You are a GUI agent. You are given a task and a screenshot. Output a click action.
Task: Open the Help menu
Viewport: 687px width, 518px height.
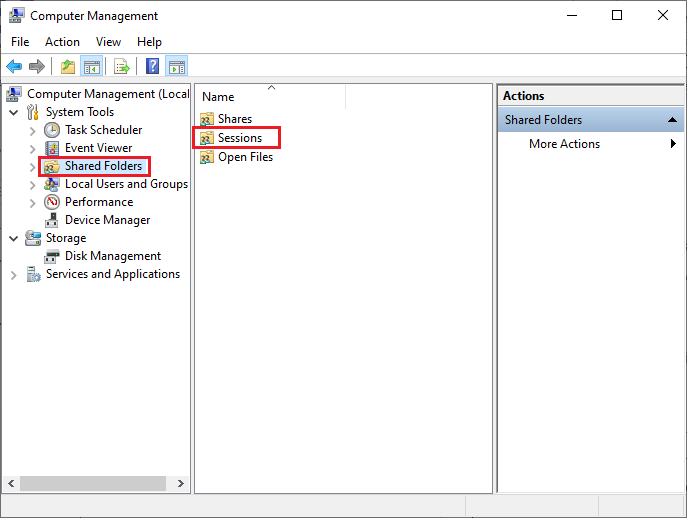pos(149,42)
